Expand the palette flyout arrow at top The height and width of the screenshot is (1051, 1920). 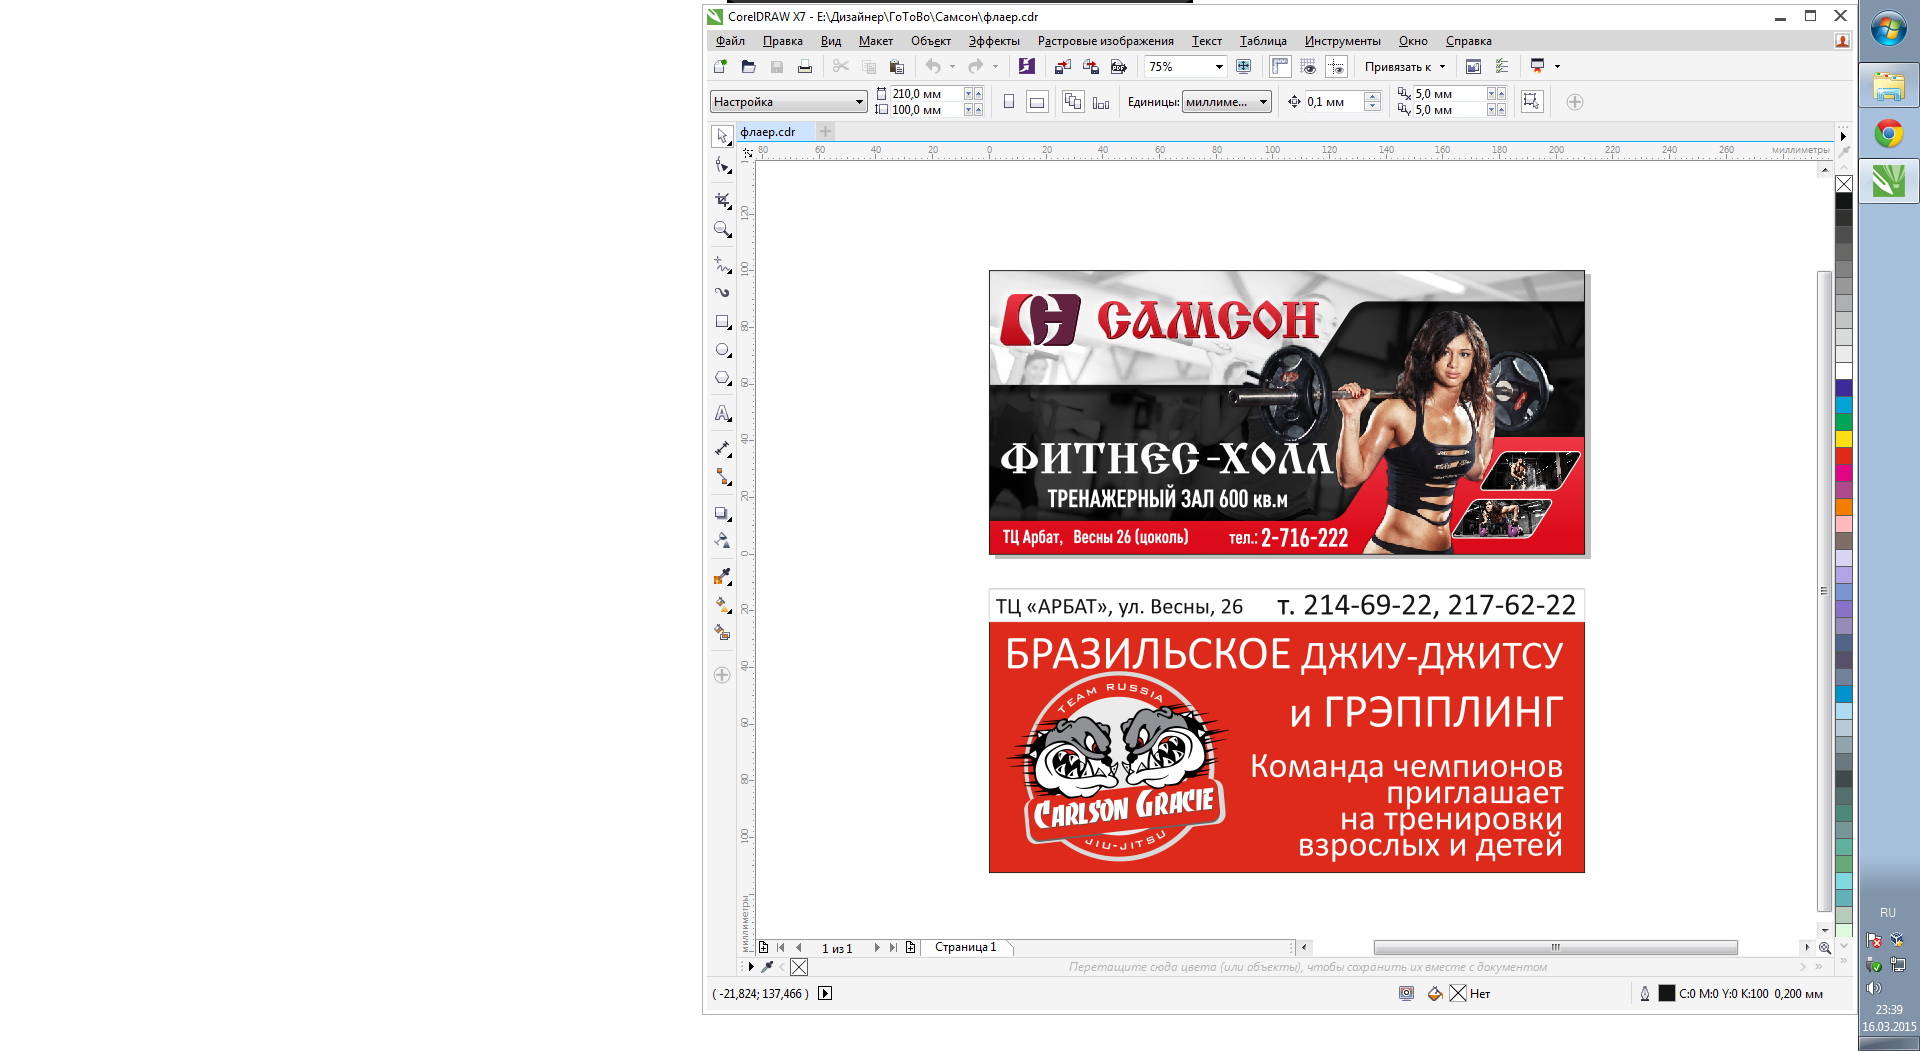[x=1843, y=136]
